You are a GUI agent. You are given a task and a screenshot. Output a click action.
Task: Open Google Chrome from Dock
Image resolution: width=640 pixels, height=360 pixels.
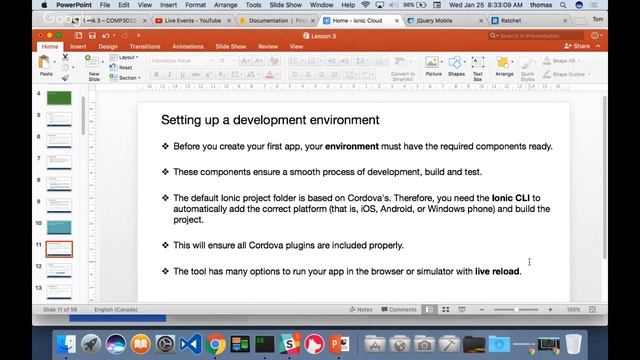tap(216, 344)
